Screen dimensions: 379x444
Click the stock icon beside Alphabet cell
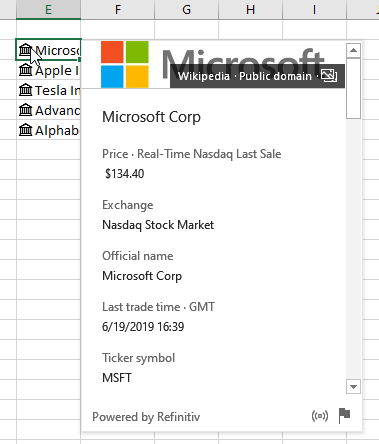[x=25, y=130]
